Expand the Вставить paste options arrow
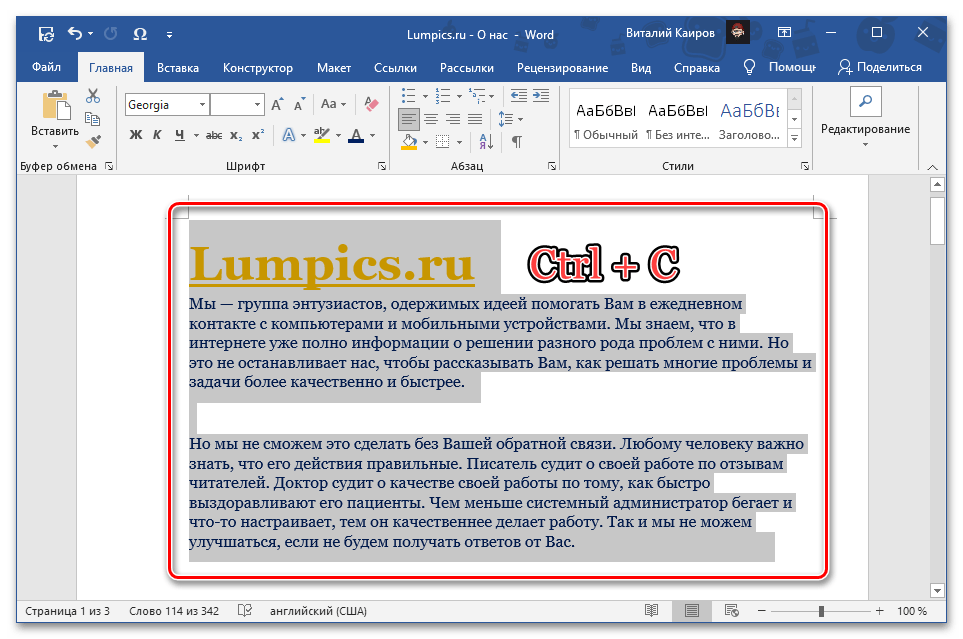963x639 pixels. (55, 146)
